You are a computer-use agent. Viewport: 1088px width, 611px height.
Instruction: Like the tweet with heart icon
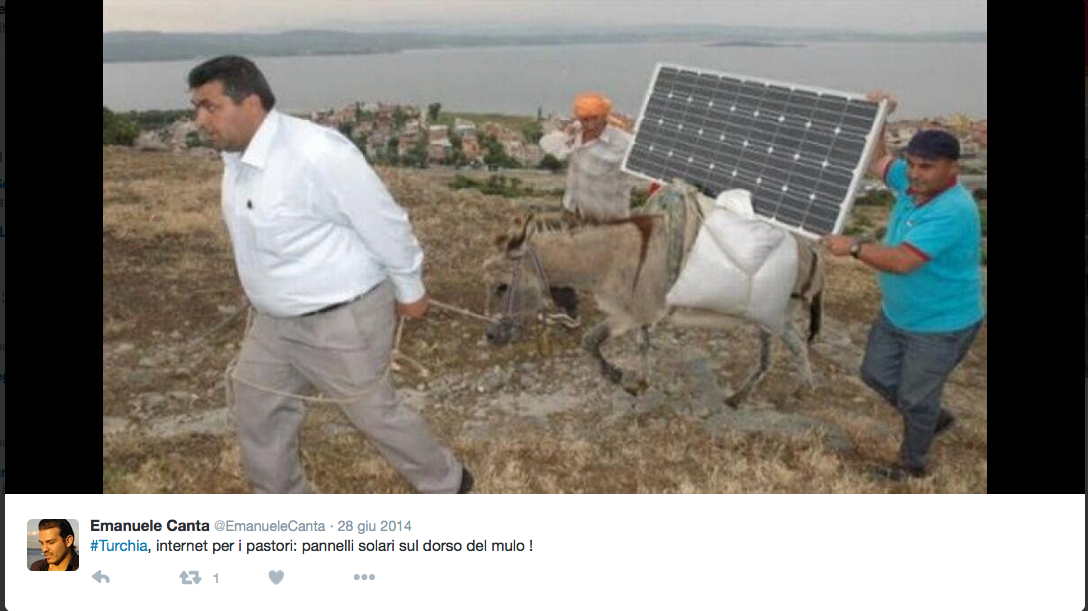coord(276,577)
